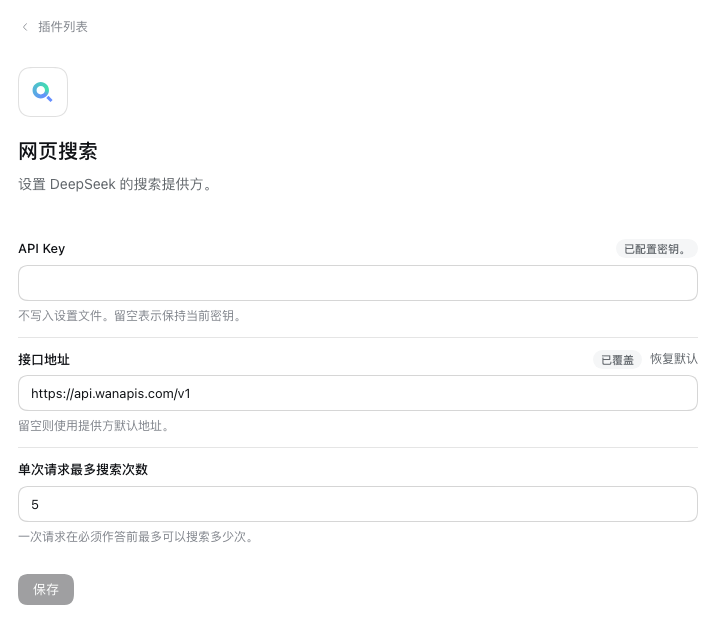Restore default via 恢复默认

pyautogui.click(x=674, y=359)
